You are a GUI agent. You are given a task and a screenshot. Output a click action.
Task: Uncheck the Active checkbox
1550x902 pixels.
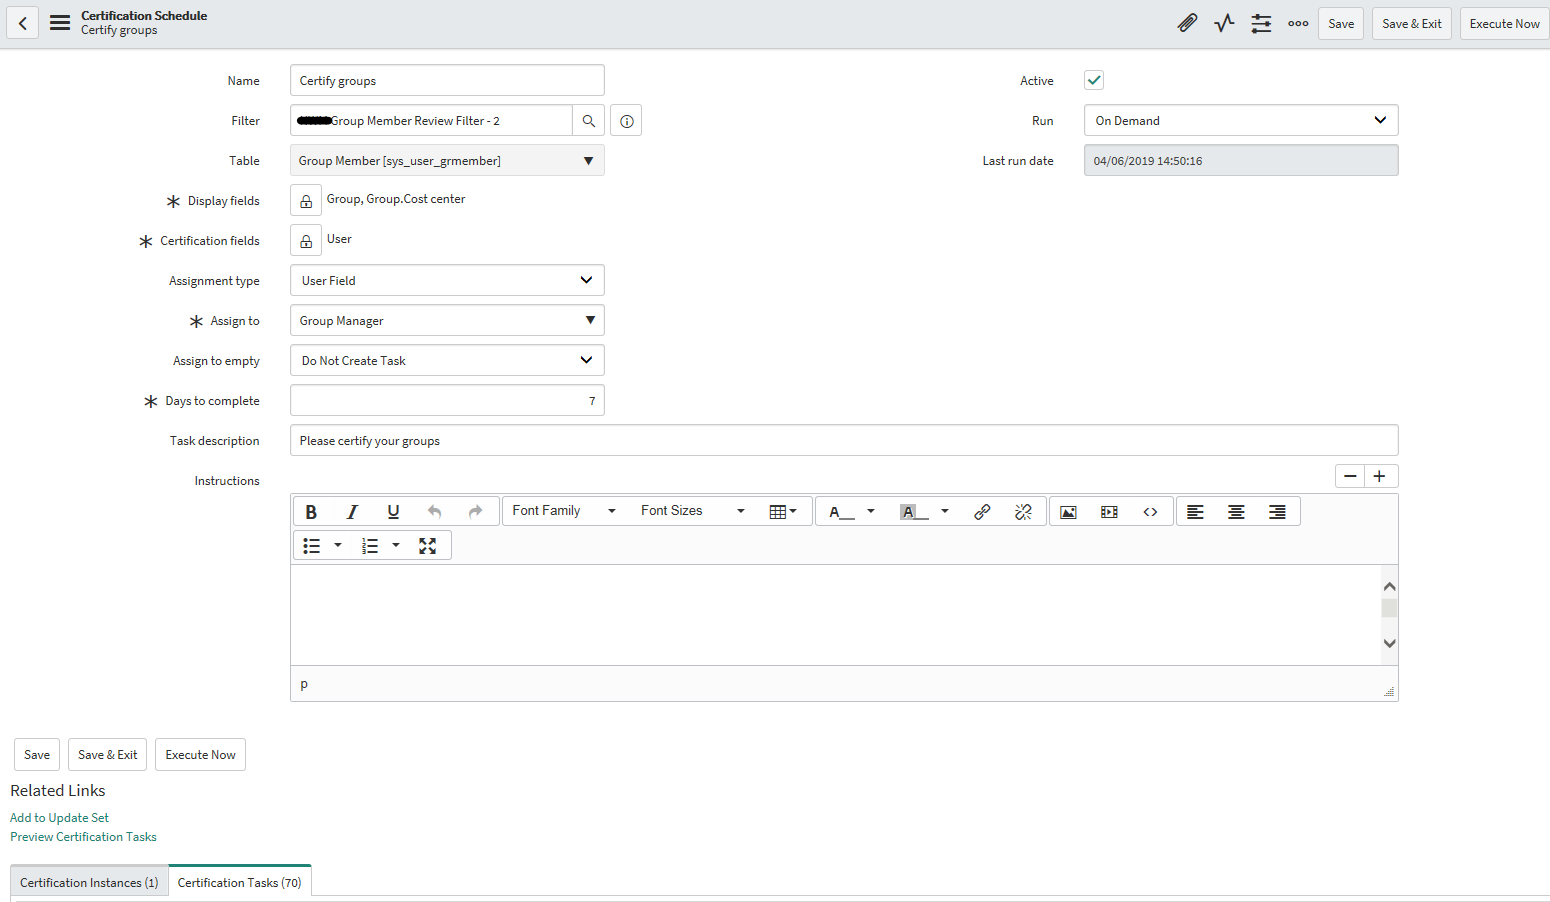[x=1093, y=80]
